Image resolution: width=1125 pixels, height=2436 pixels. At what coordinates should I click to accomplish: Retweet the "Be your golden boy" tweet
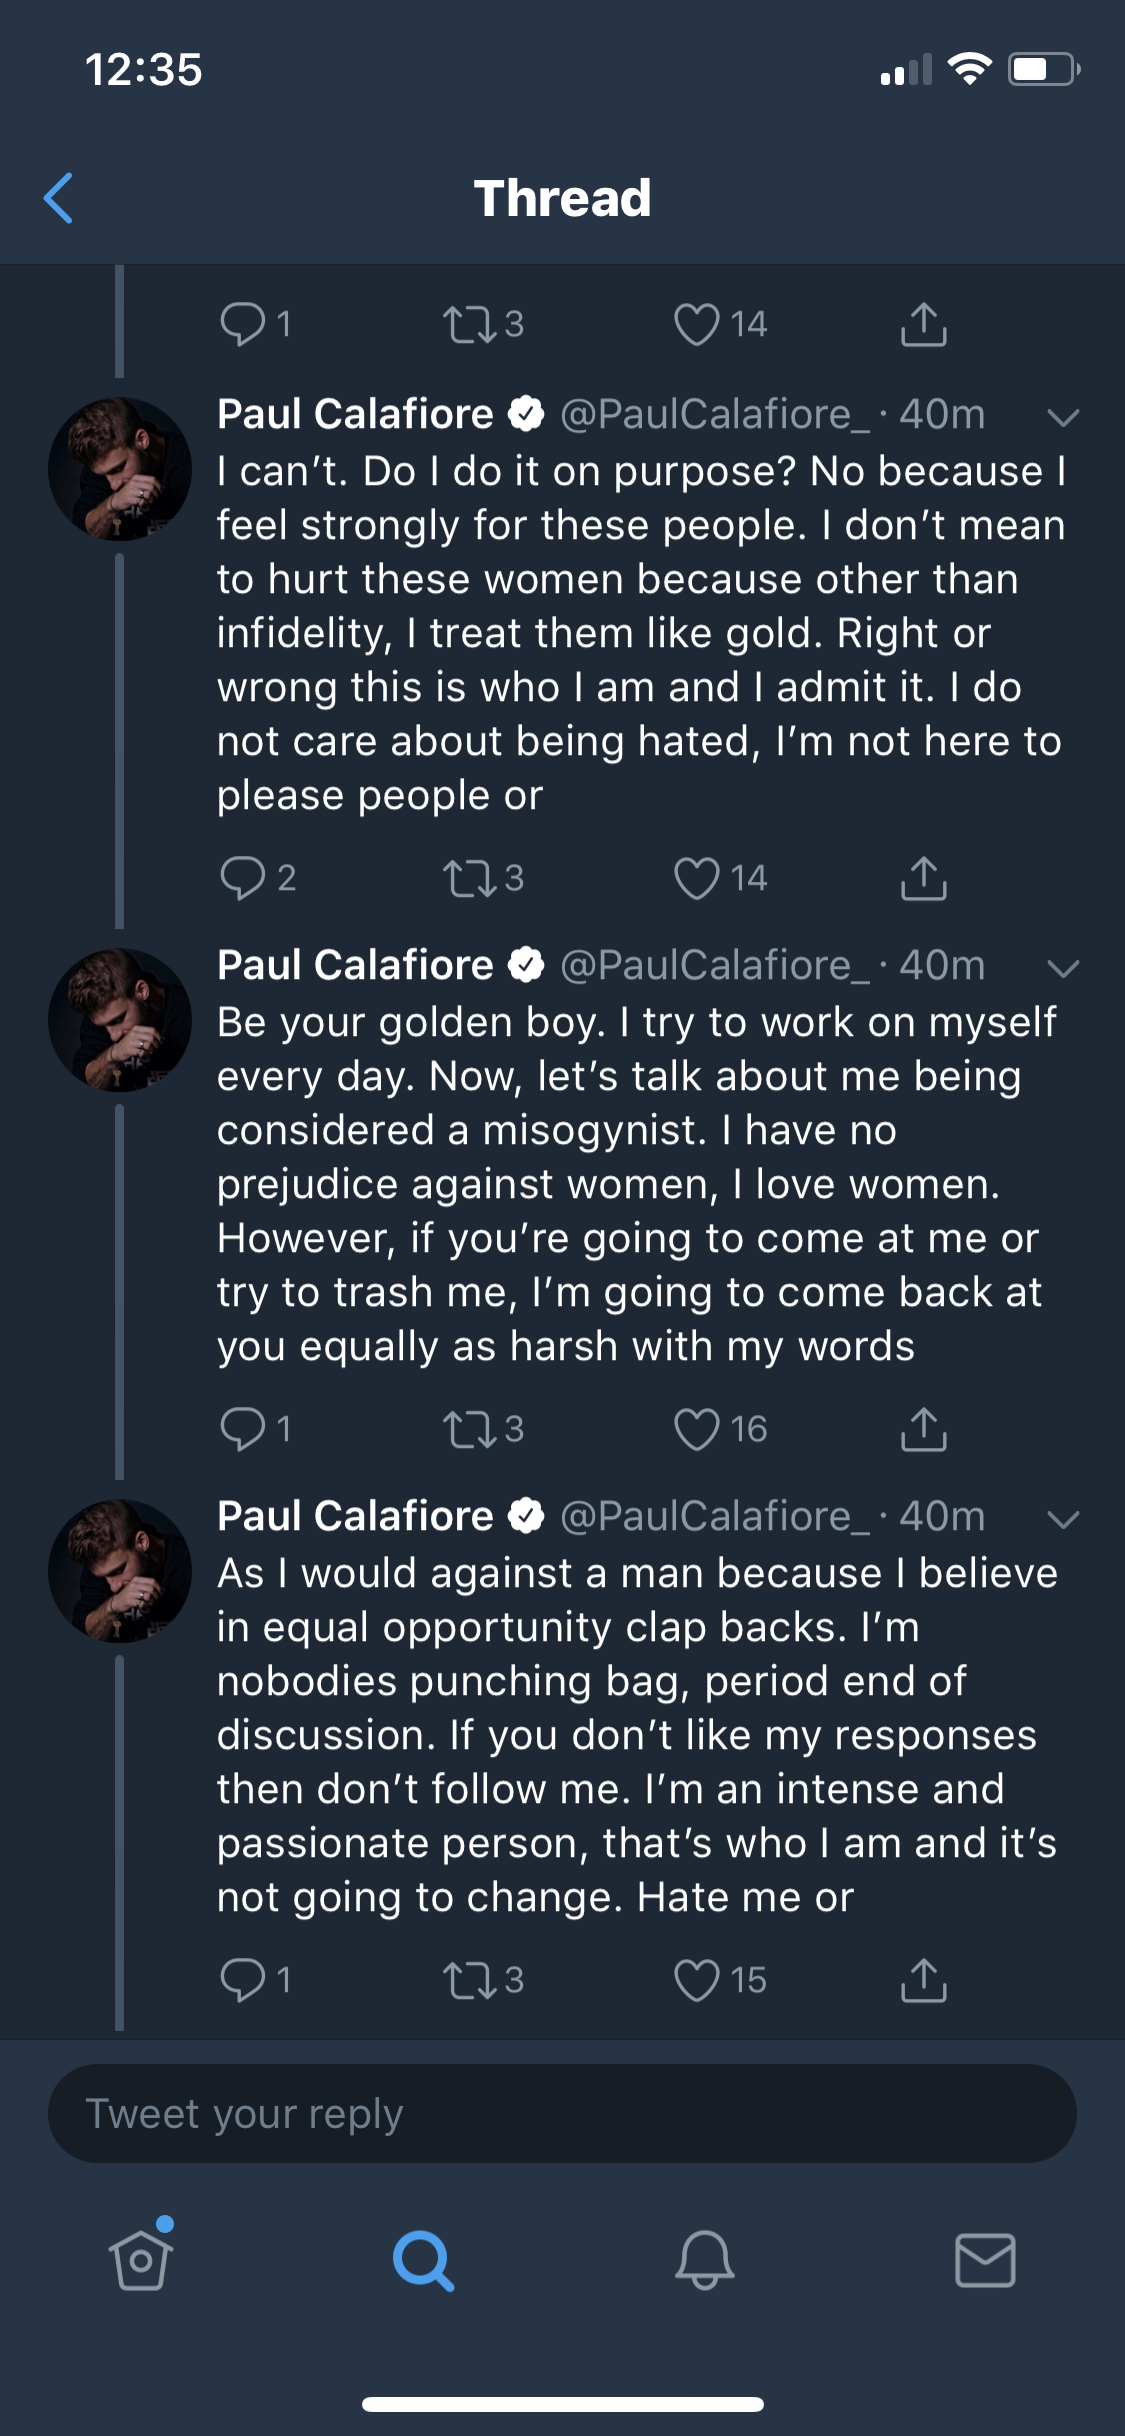click(x=470, y=1429)
